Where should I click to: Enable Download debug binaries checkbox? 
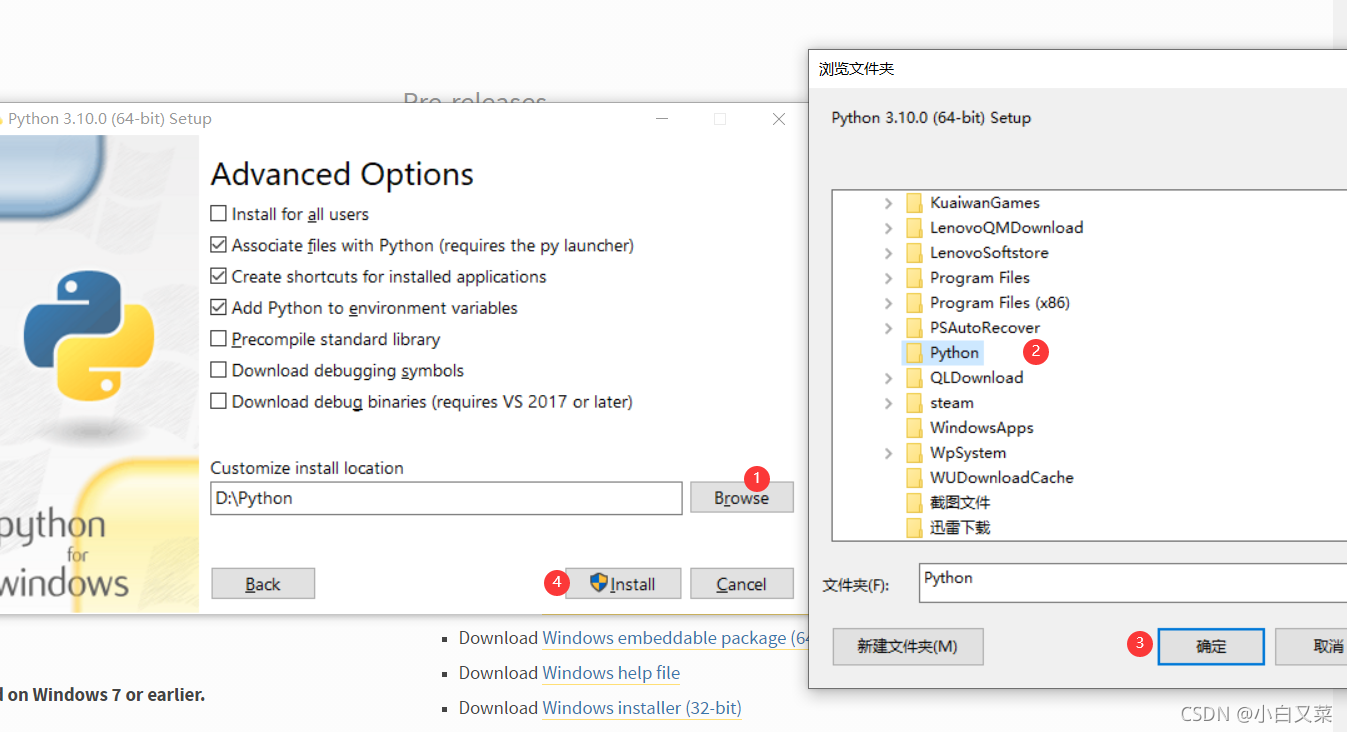[x=218, y=401]
